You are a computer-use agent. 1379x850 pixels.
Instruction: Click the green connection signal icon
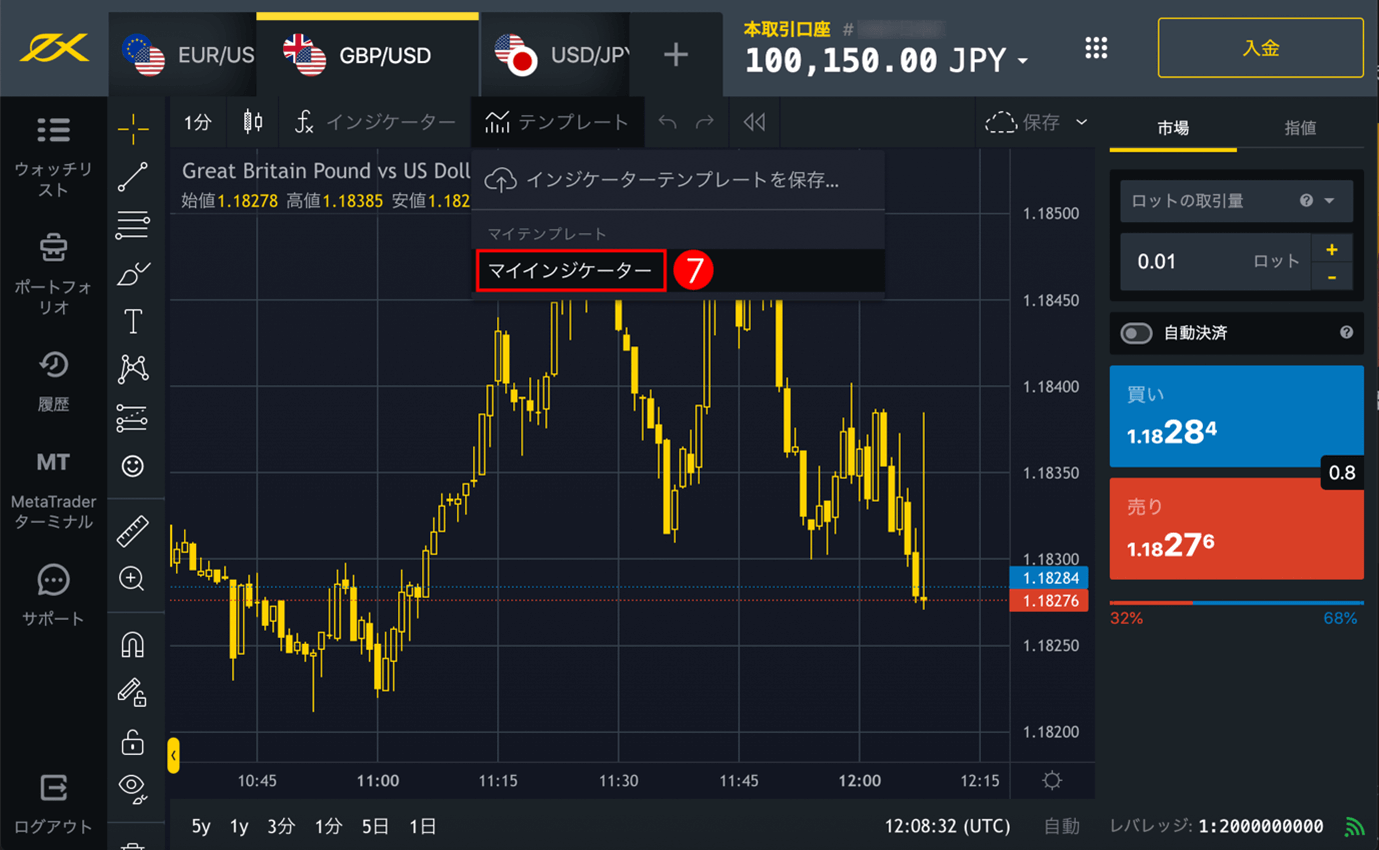click(x=1354, y=826)
